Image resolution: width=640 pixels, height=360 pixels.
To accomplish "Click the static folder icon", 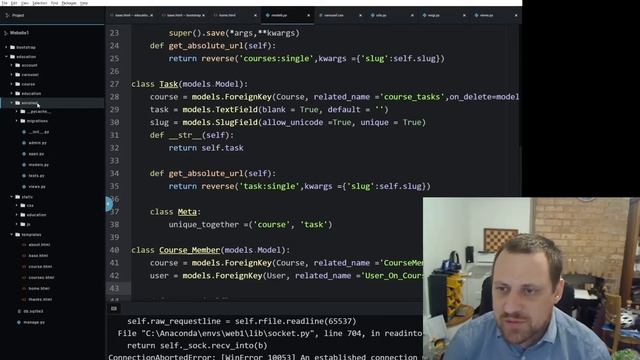I will click(x=18, y=197).
